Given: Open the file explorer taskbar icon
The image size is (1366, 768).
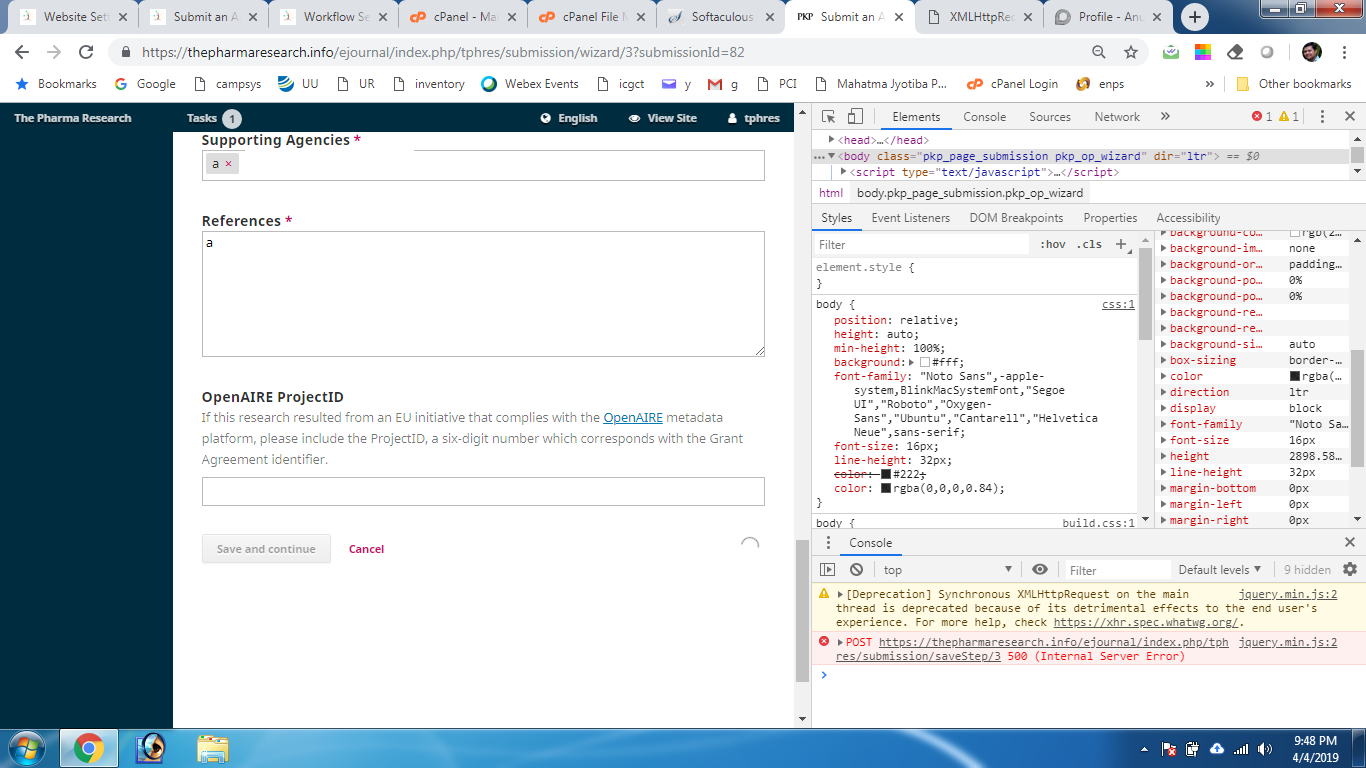Looking at the screenshot, I should click(x=213, y=748).
